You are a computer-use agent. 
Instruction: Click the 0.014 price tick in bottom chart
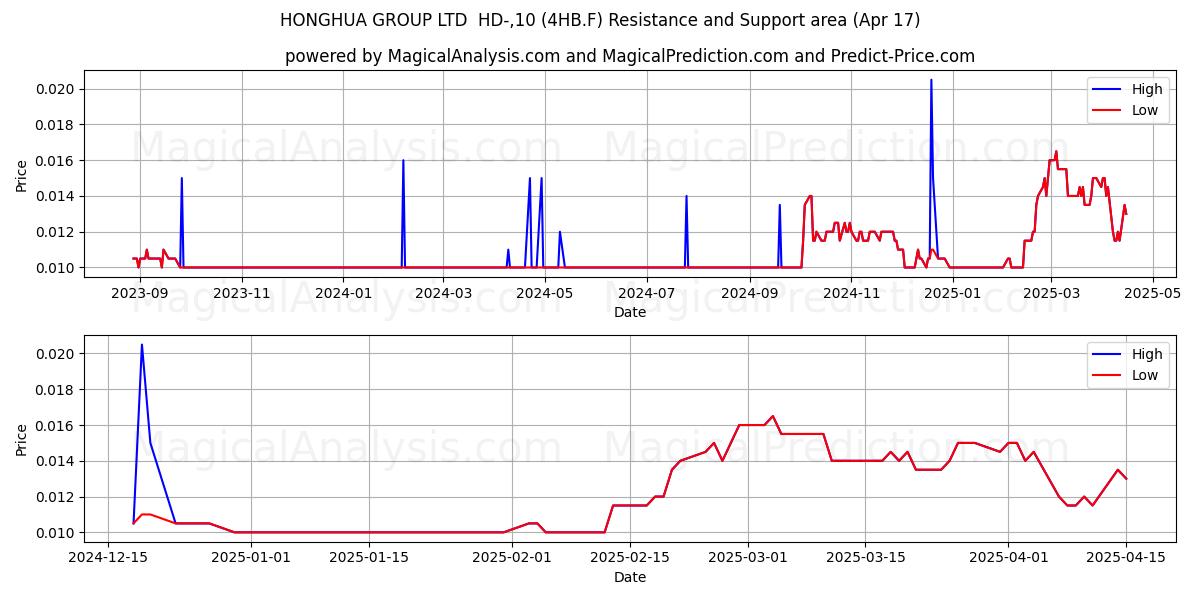pyautogui.click(x=57, y=461)
